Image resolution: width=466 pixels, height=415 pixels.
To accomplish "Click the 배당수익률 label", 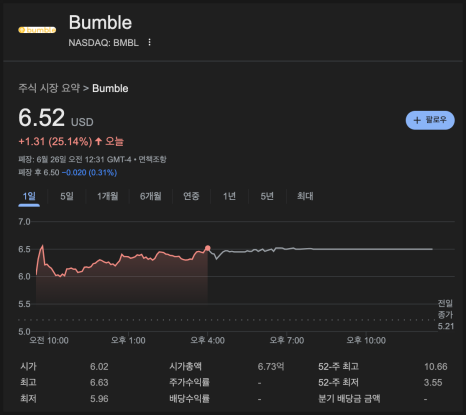I will point(189,398).
